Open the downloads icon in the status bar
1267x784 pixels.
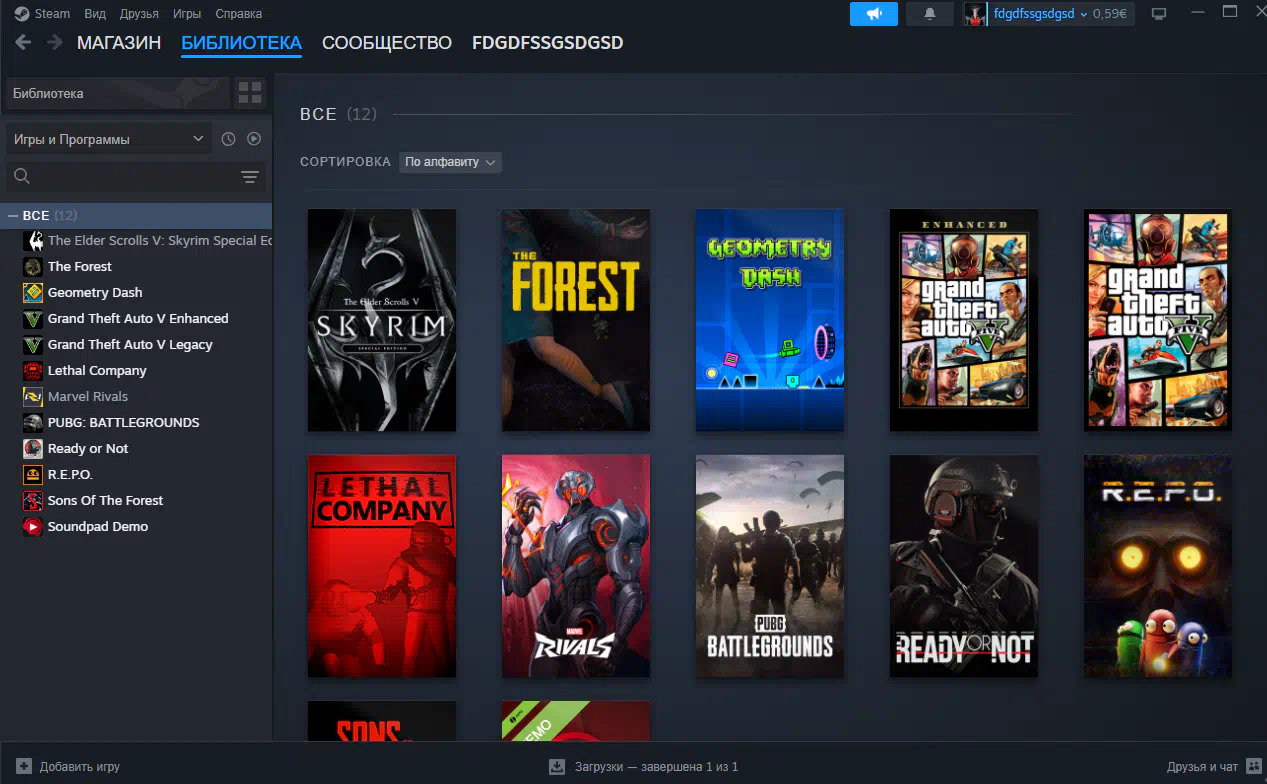[x=557, y=766]
